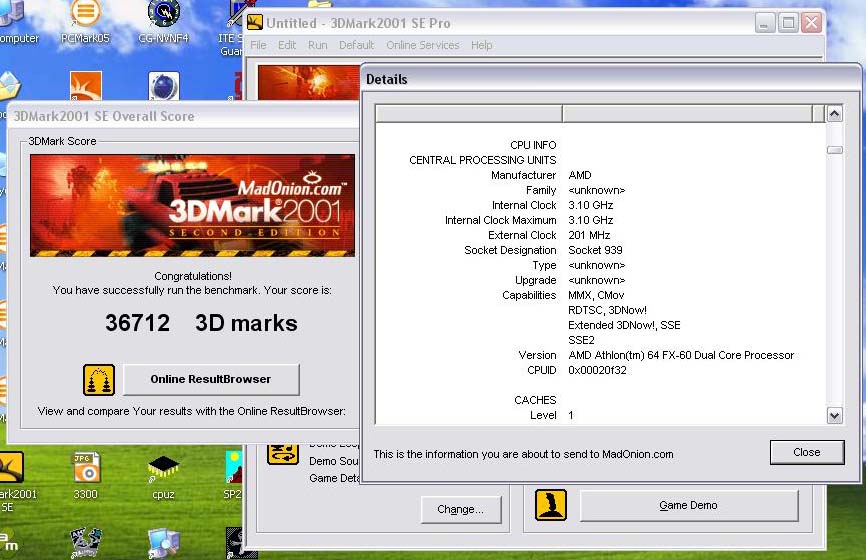Minimize the 3DMark2001 SE Pro window
This screenshot has width=866, height=560.
point(765,23)
